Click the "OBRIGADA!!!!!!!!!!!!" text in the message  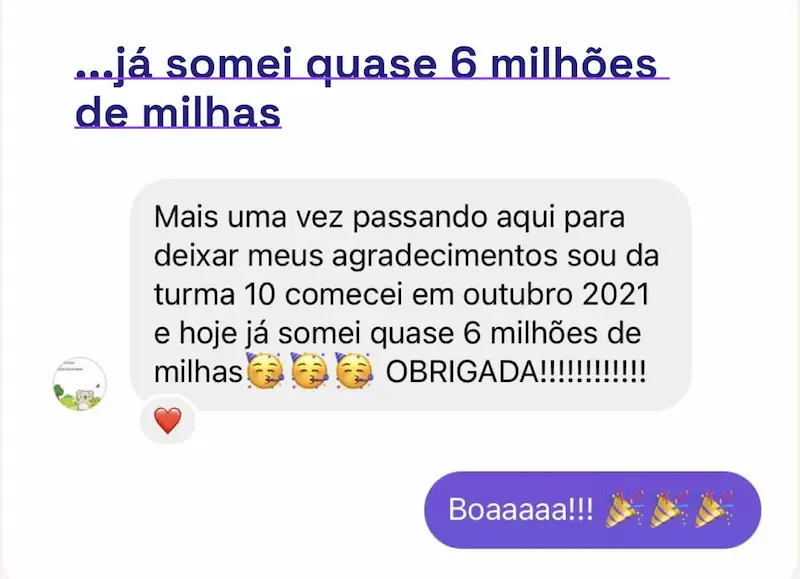pyautogui.click(x=516, y=372)
